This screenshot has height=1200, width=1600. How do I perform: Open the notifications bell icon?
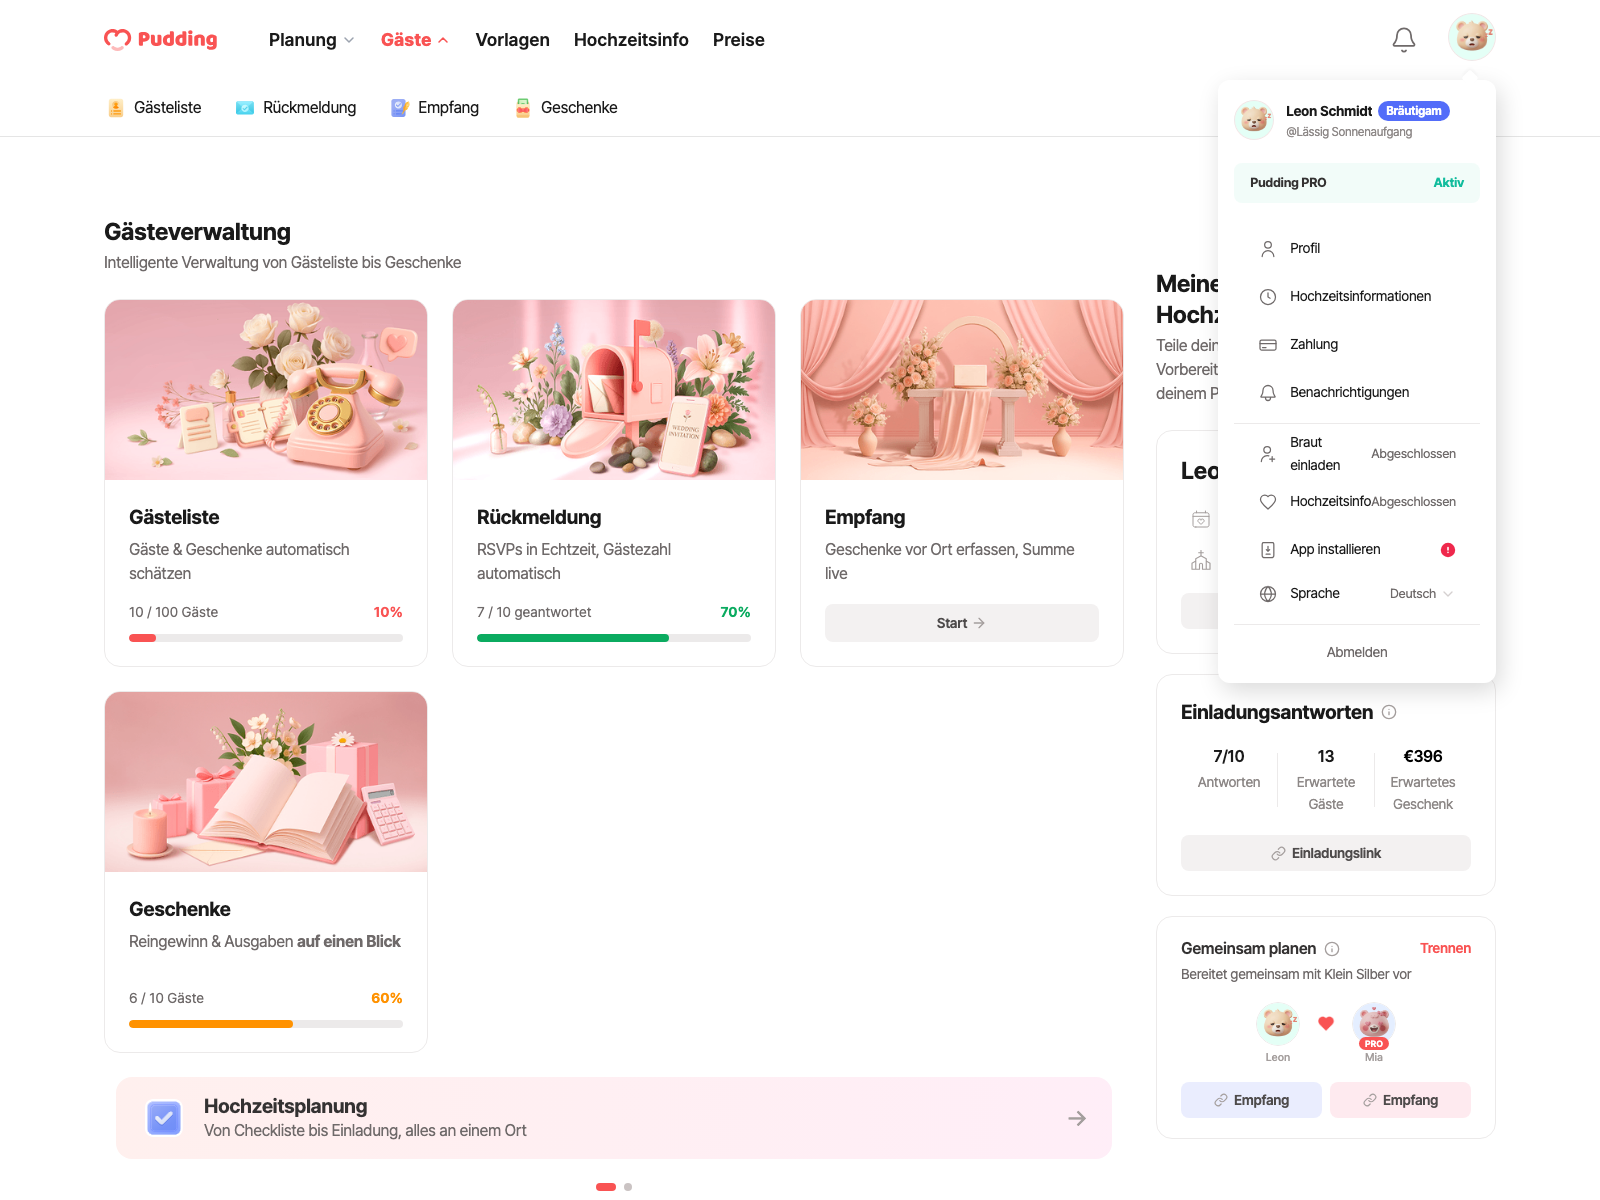[1404, 39]
